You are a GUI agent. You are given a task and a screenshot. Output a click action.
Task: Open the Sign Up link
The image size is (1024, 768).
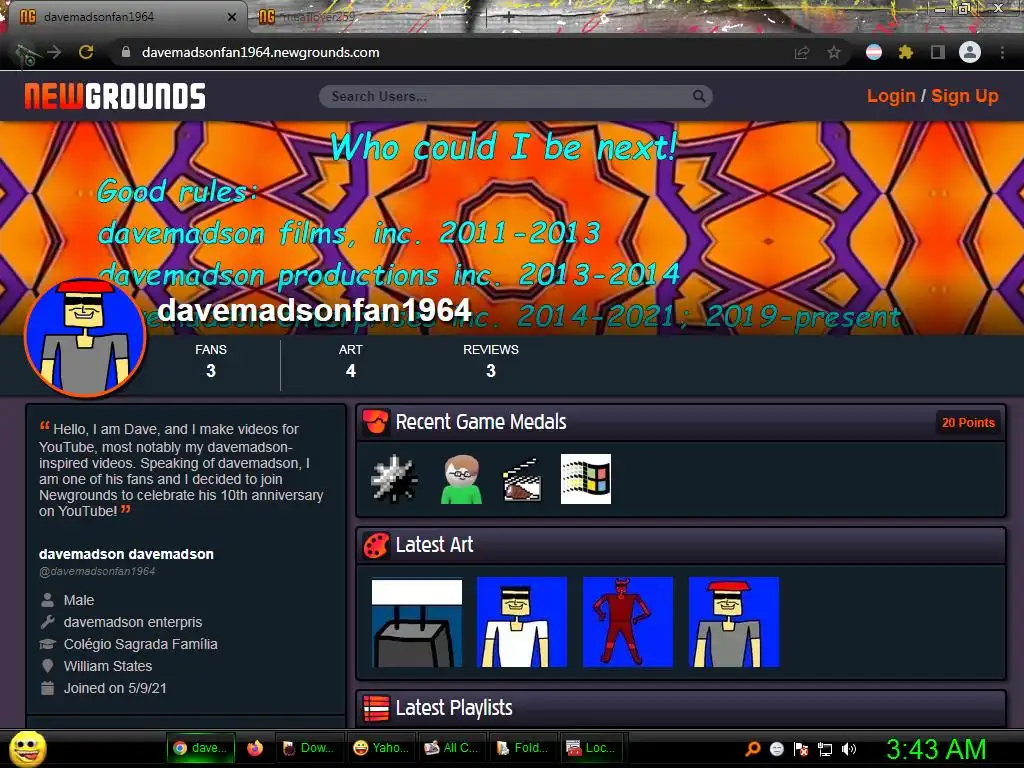pyautogui.click(x=965, y=96)
